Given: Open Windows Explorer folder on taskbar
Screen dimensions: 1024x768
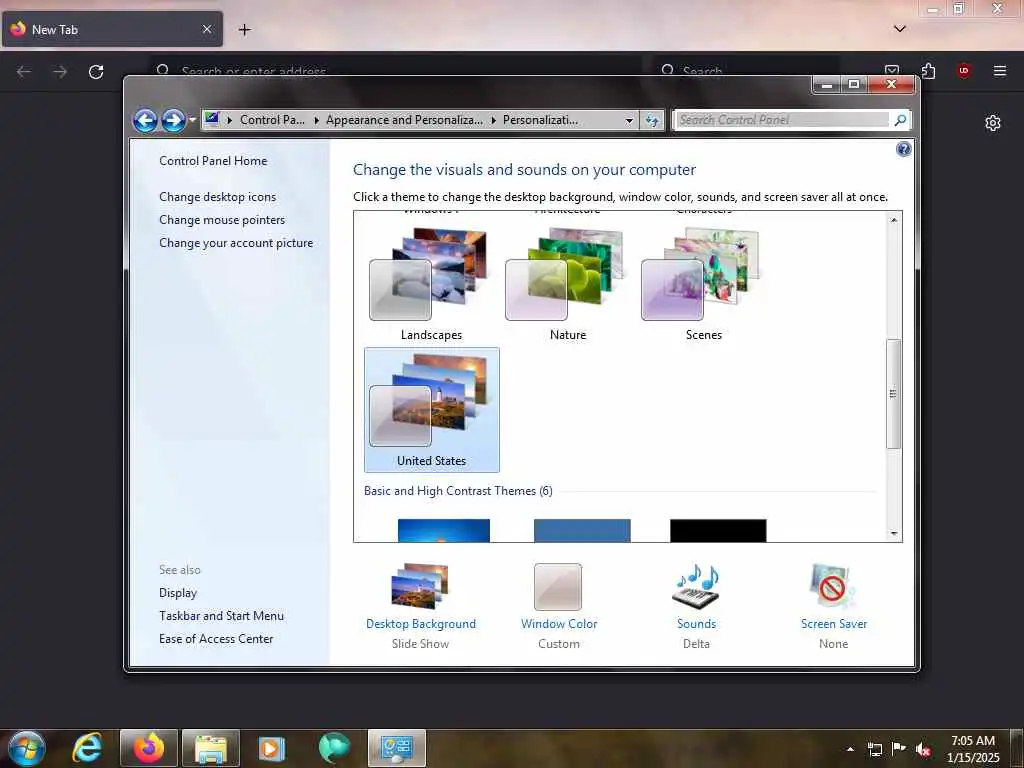Looking at the screenshot, I should pos(210,748).
